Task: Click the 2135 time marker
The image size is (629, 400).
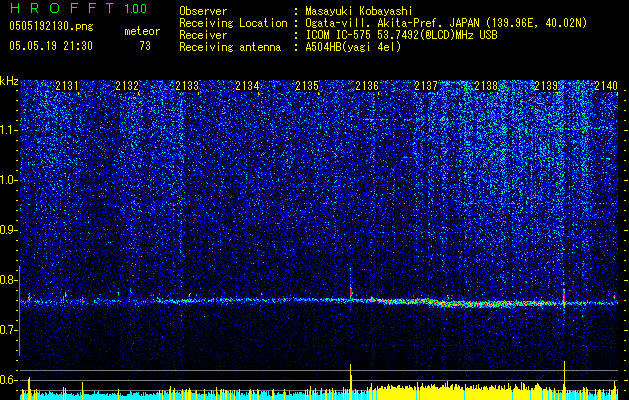Action: [307, 85]
